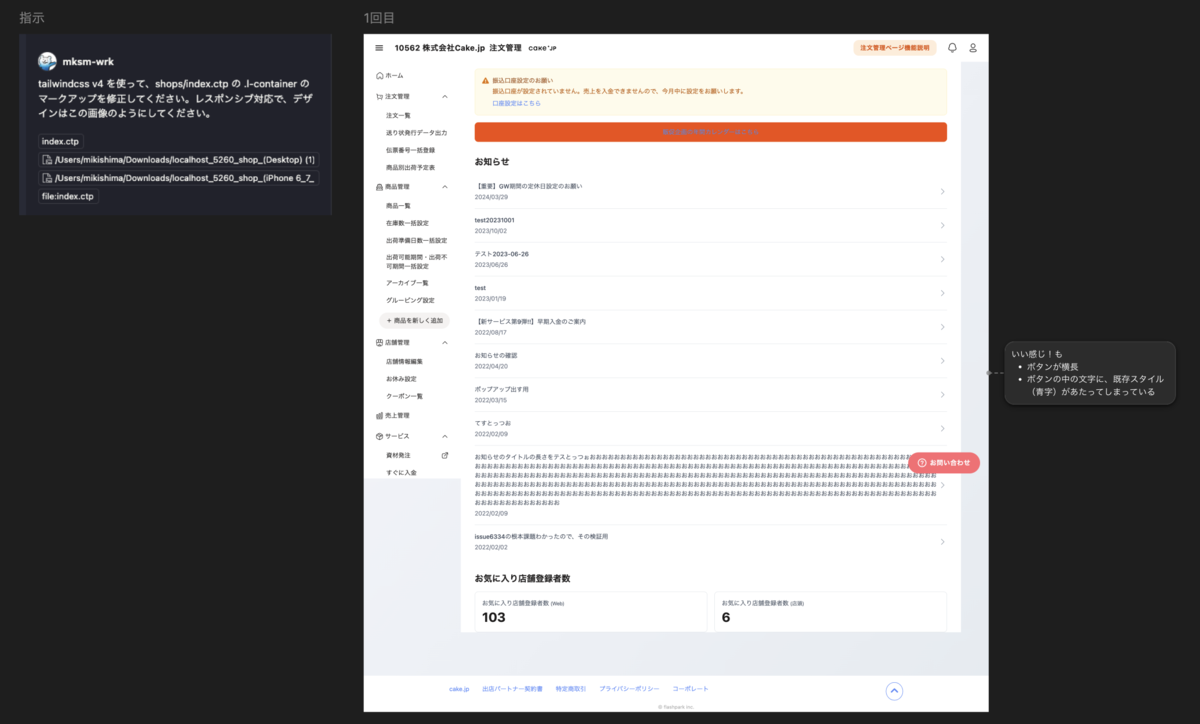
Task: Click the wide orange banner button
Action: pyautogui.click(x=710, y=132)
